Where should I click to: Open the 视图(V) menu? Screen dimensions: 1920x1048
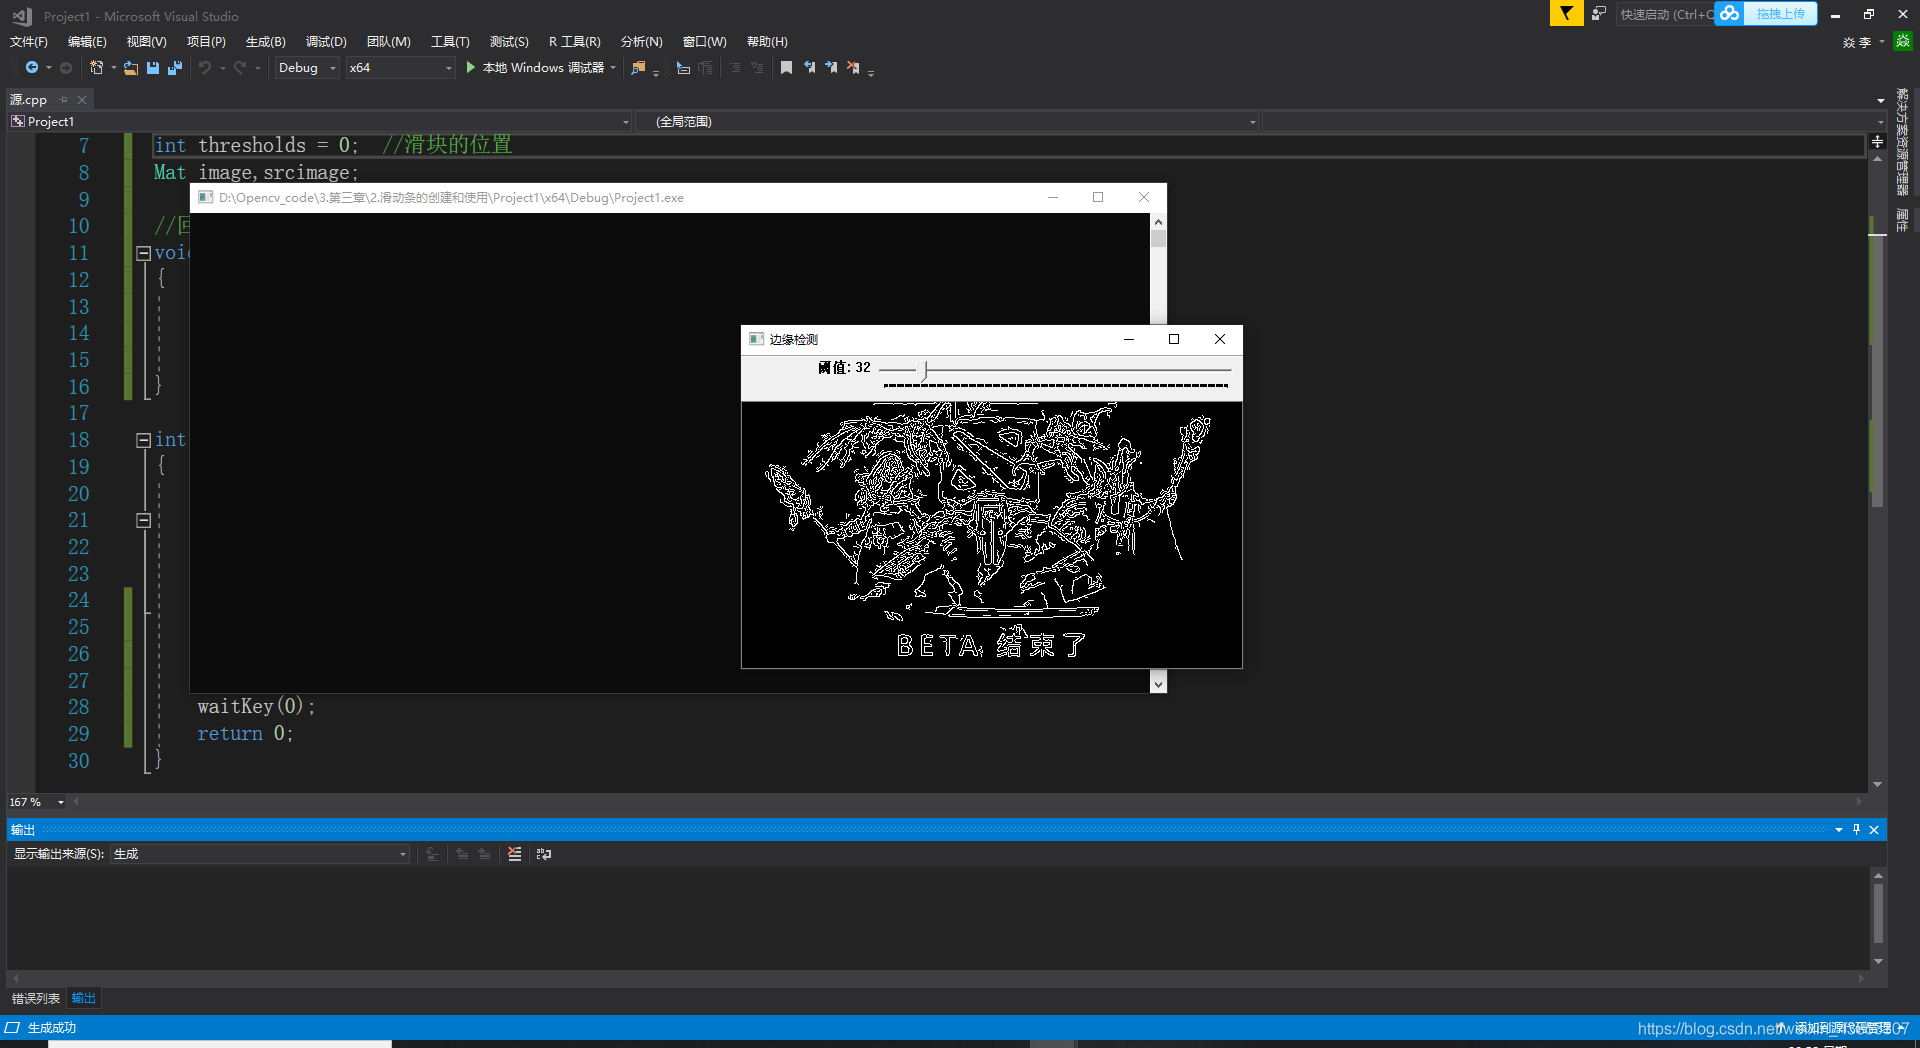coord(146,41)
